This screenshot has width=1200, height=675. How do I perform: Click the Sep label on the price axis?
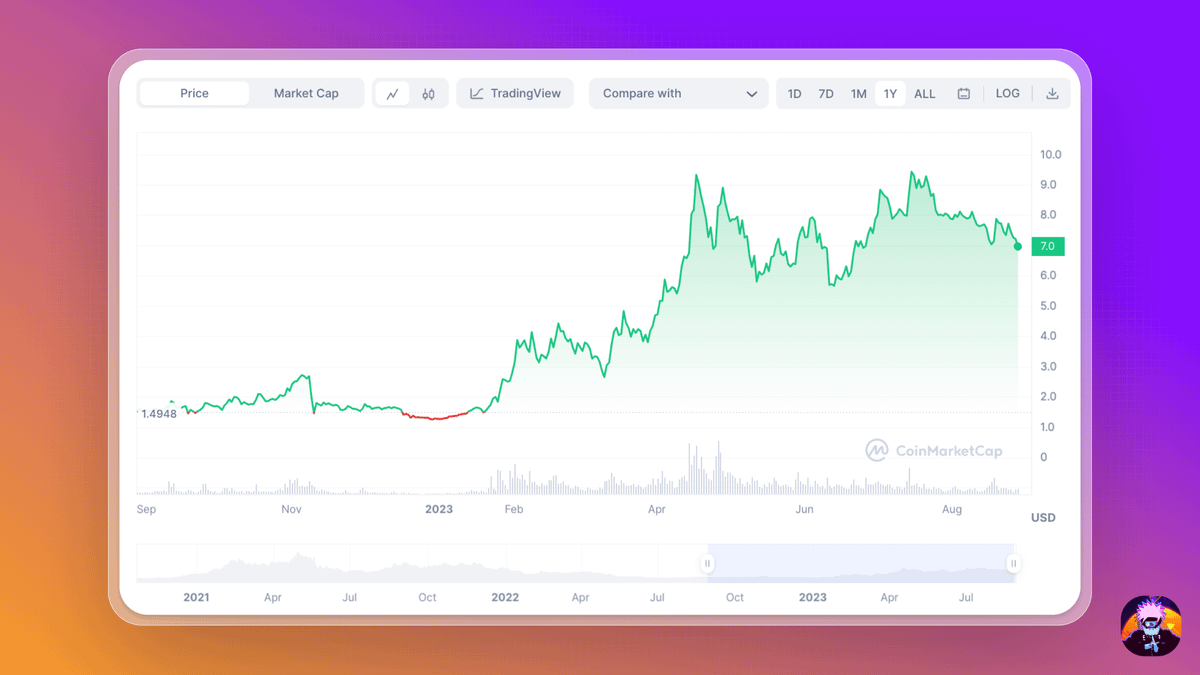point(146,510)
